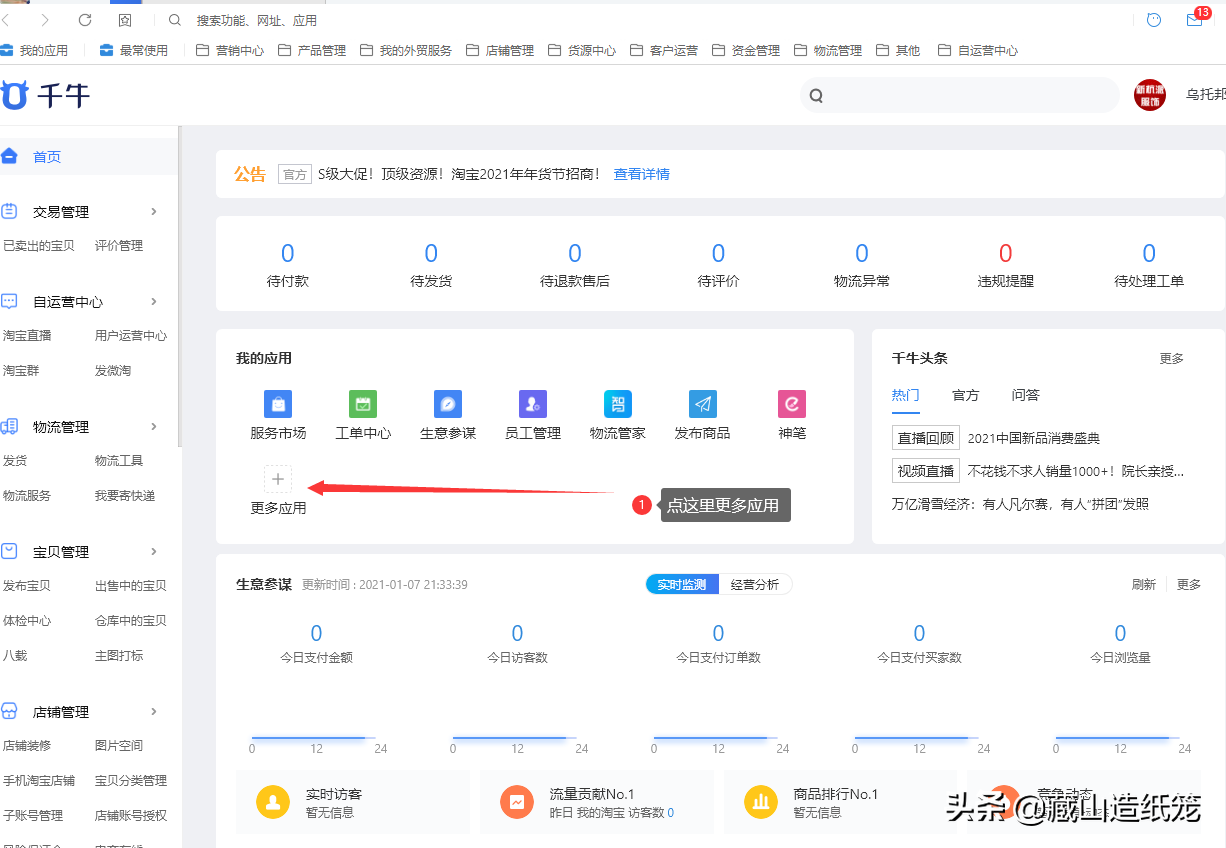Click the 违规提醒 red count
This screenshot has width=1226, height=848.
1006,253
